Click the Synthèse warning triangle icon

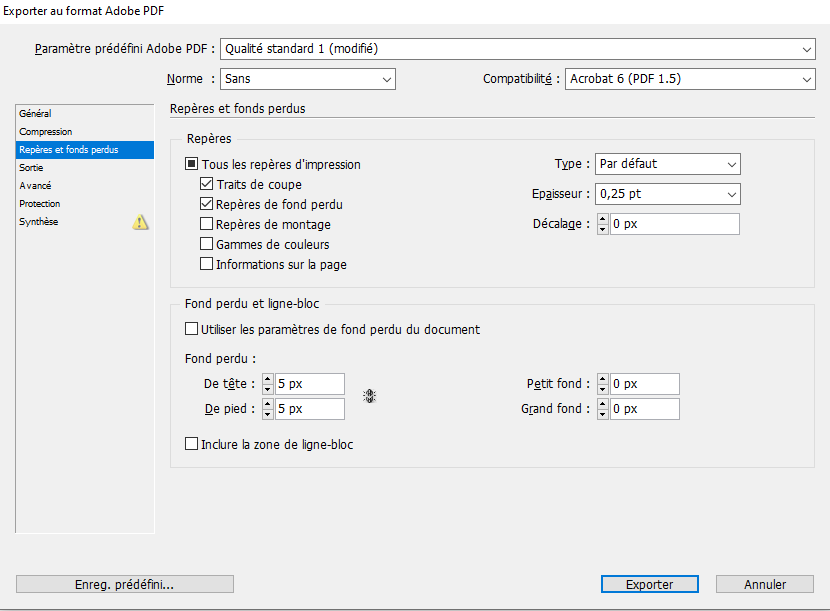pos(141,222)
